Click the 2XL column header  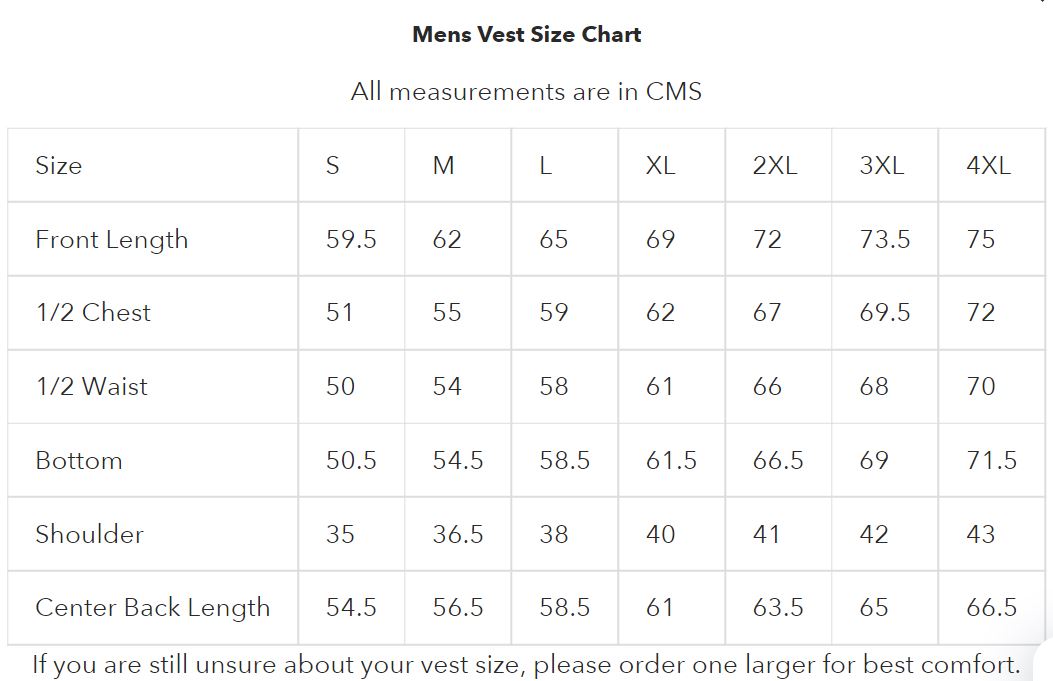[775, 166]
